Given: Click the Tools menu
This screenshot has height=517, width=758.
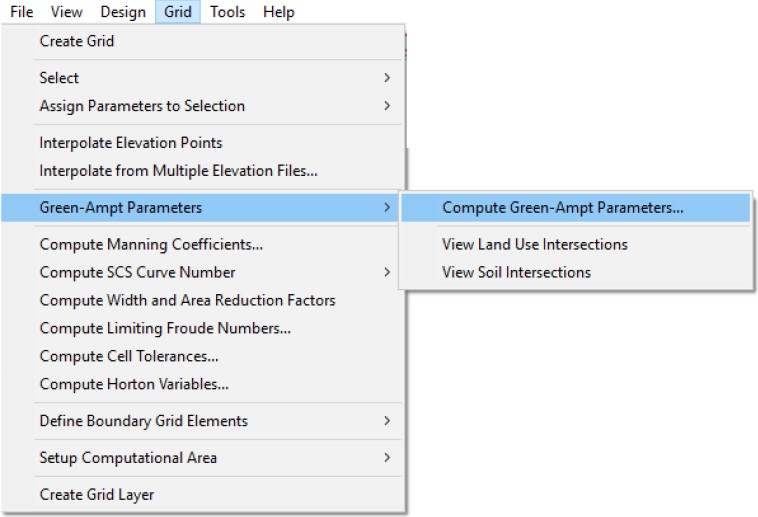Looking at the screenshot, I should coord(228,12).
